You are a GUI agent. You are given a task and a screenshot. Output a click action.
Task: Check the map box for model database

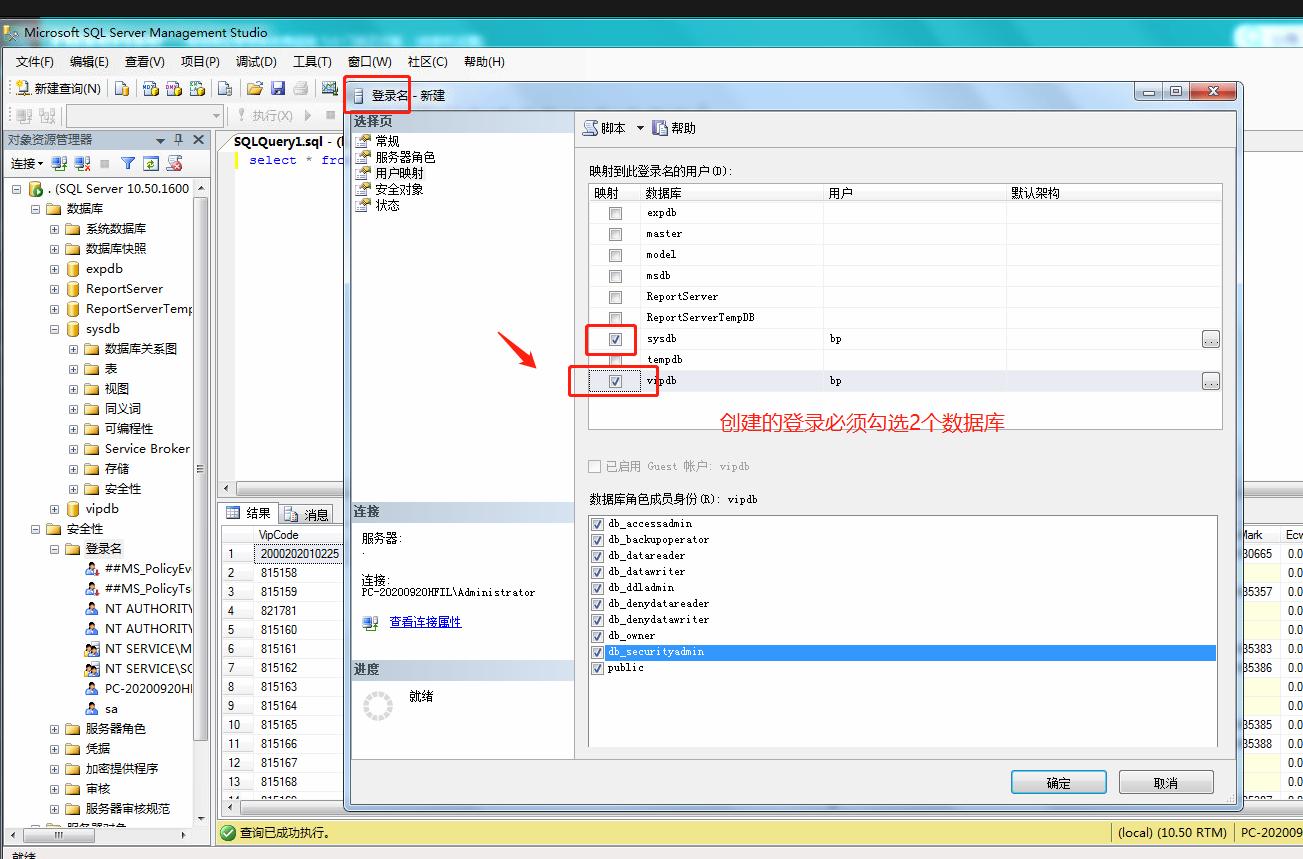coord(615,255)
